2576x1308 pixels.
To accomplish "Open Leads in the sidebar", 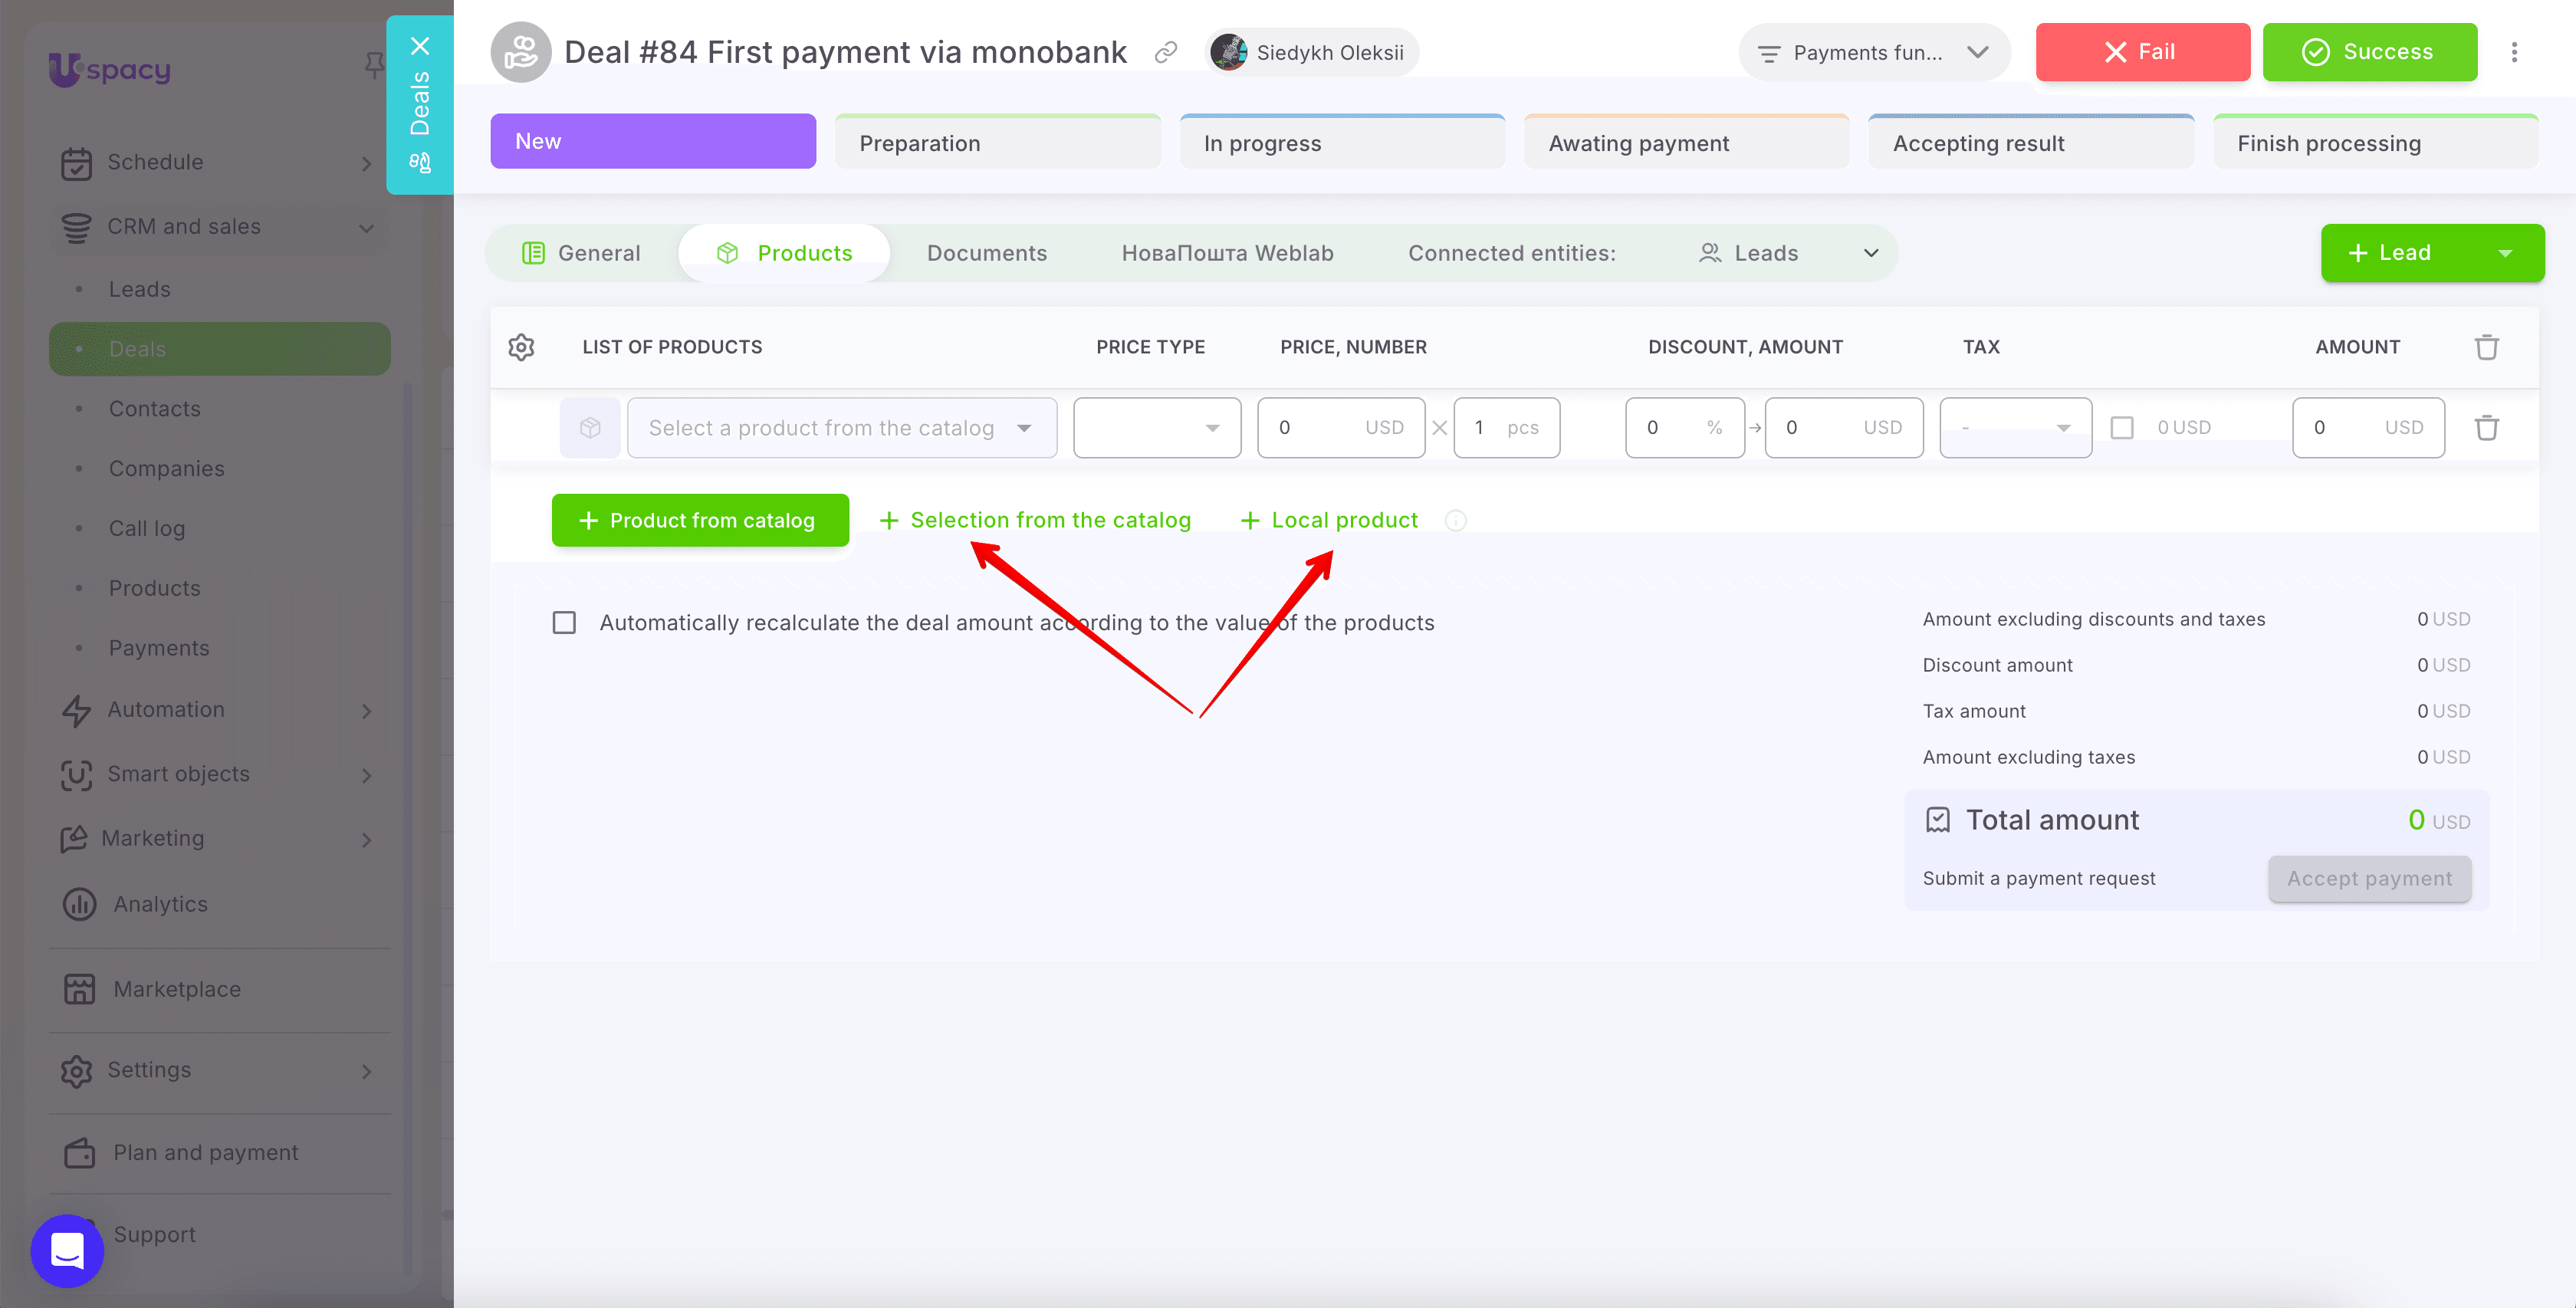I will point(140,289).
